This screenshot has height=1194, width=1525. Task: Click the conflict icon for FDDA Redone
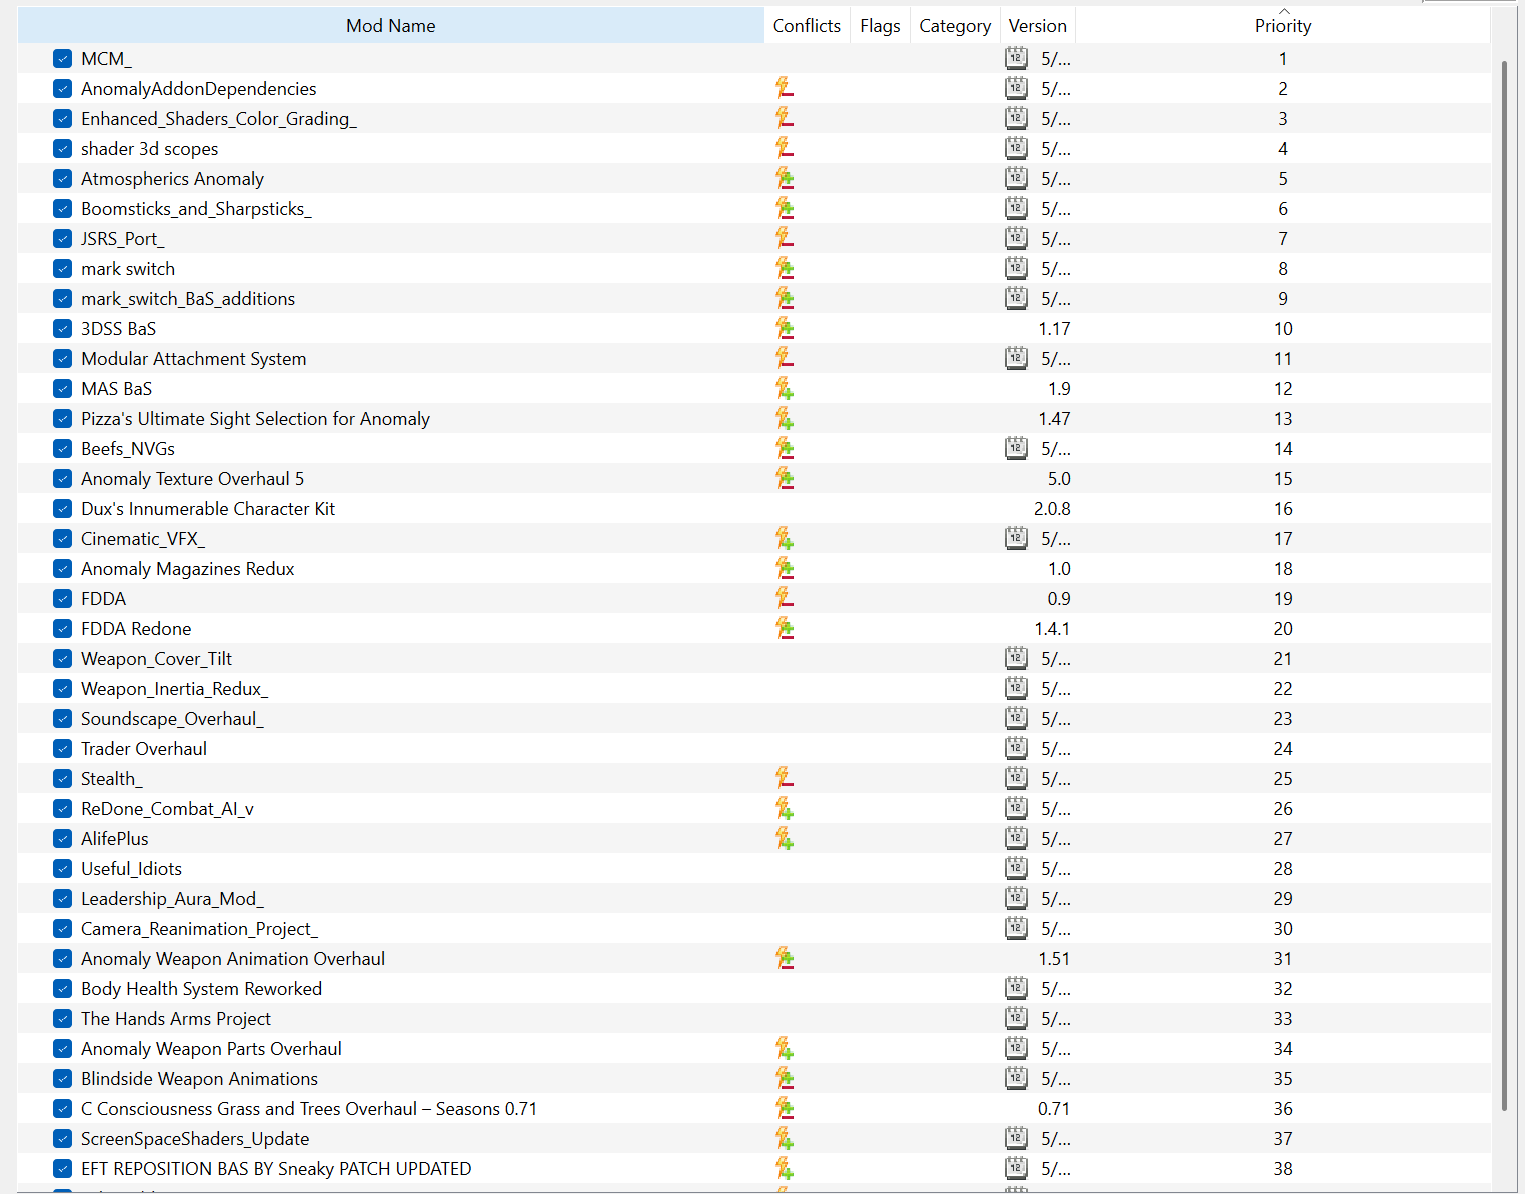coord(784,628)
